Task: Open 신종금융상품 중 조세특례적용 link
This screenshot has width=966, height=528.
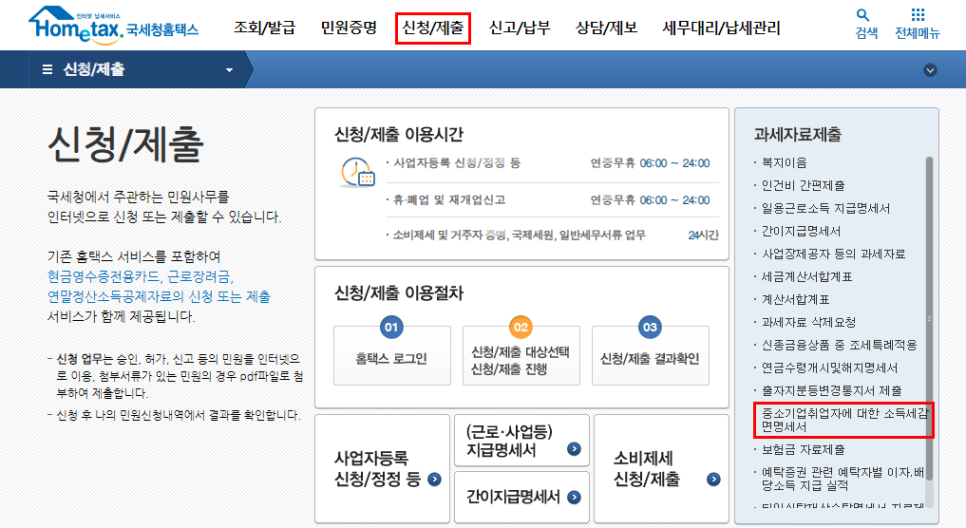Action: (839, 345)
